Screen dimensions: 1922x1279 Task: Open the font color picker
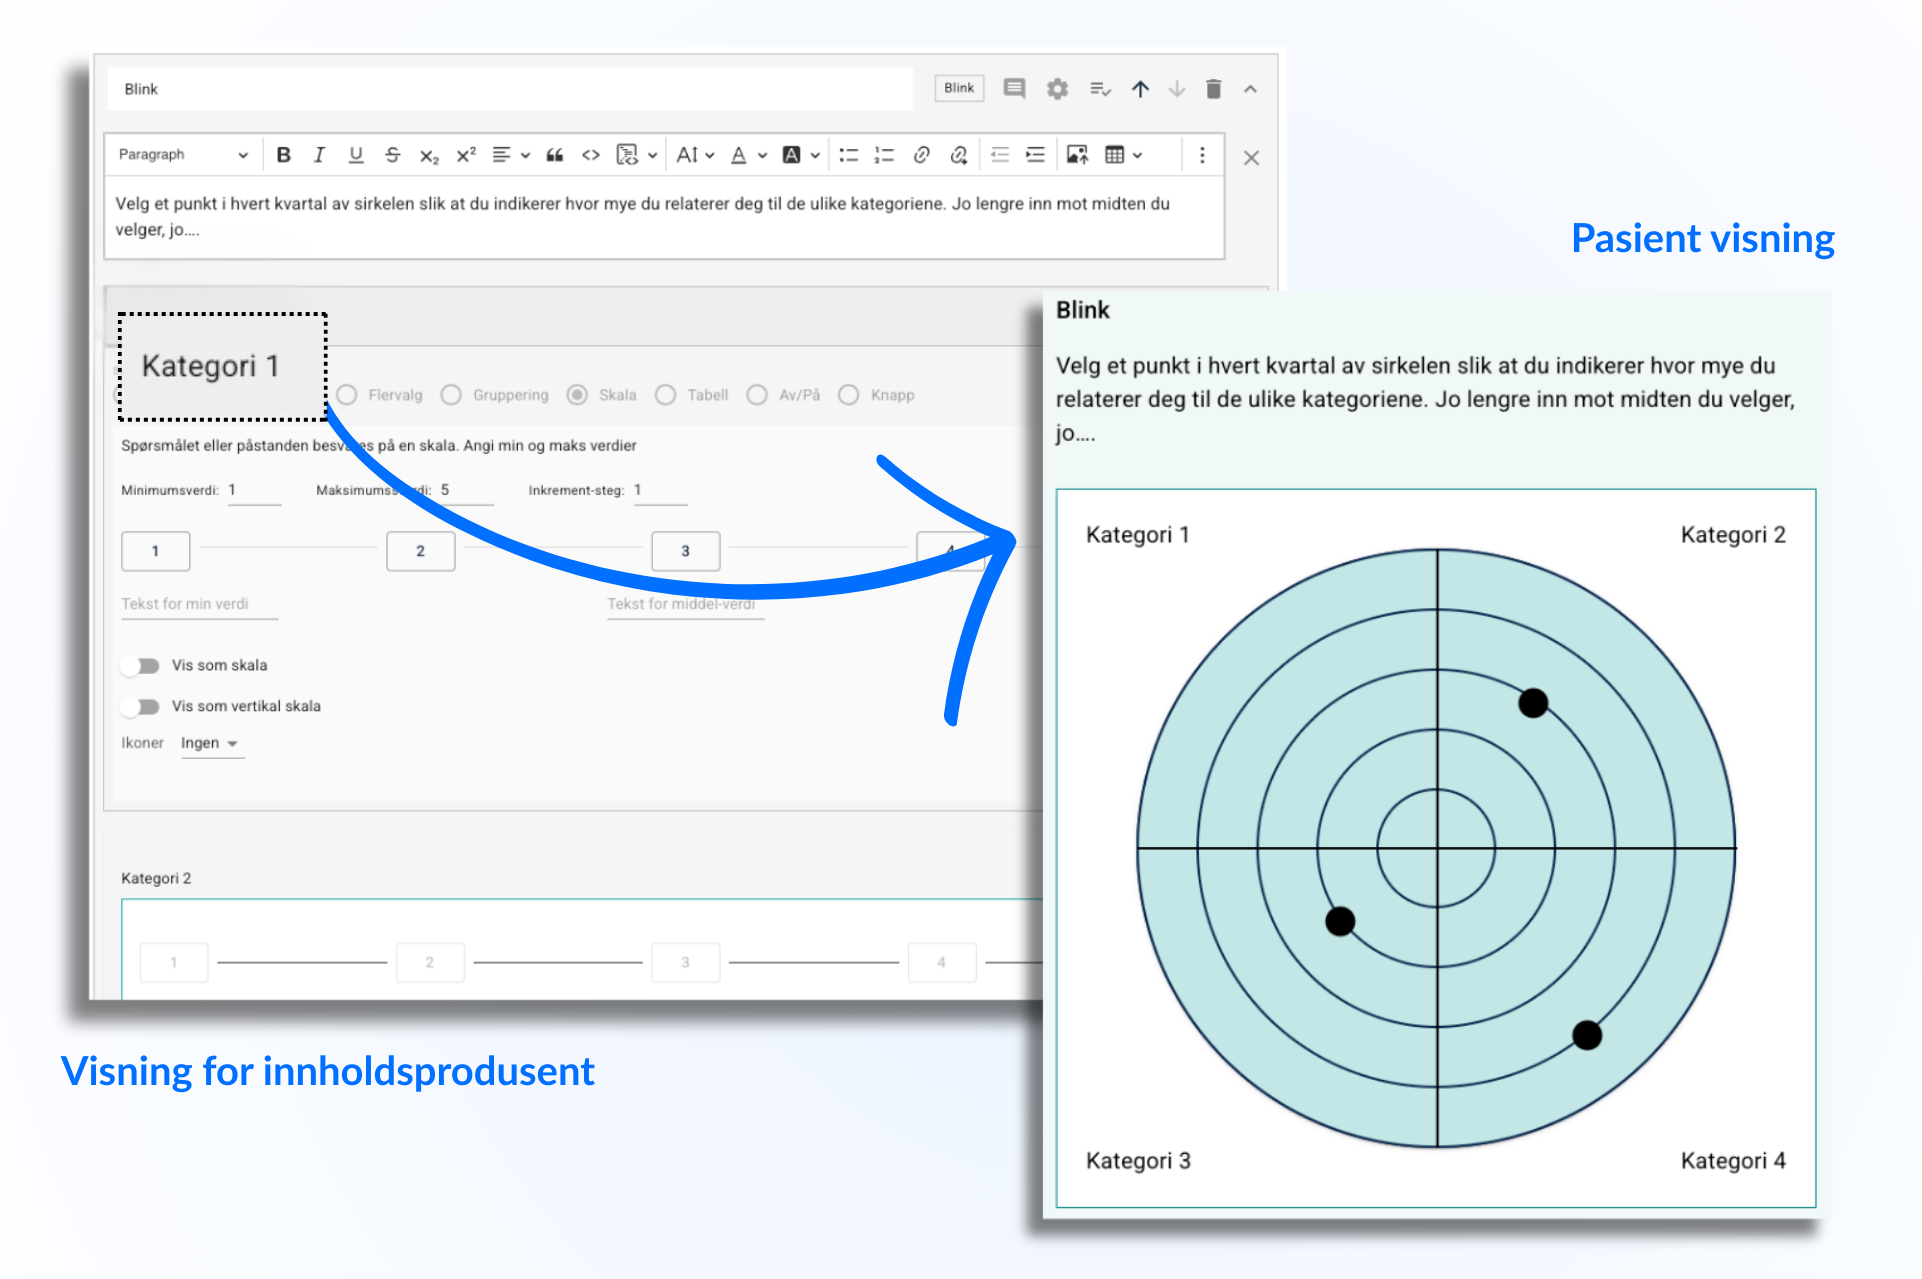[739, 155]
